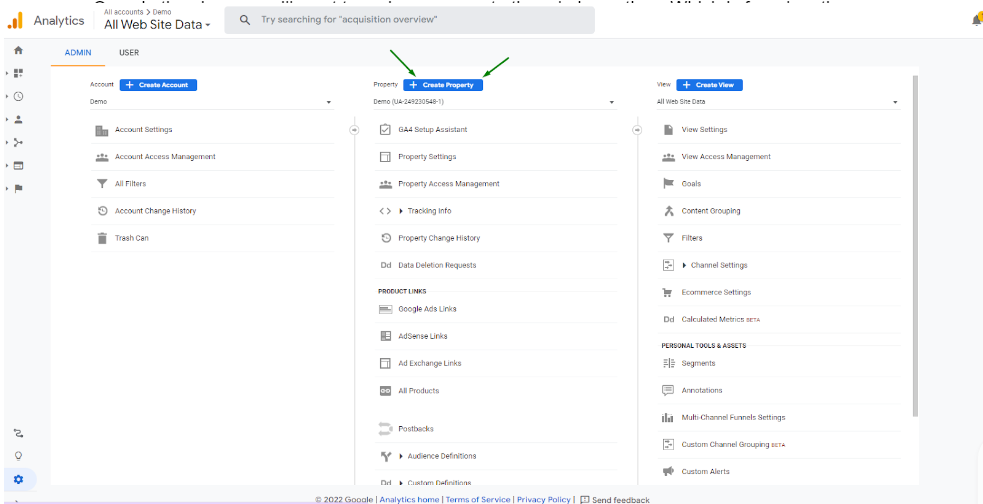Expand Channel Settings section
This screenshot has width=983, height=504.
[x=685, y=266]
